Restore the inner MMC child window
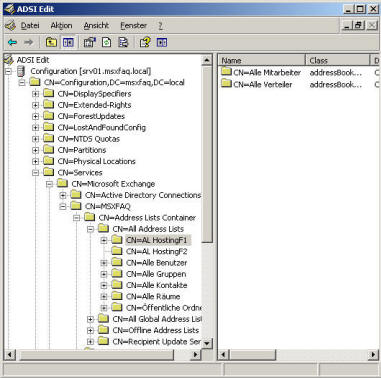The height and width of the screenshot is (378, 381). coord(359,25)
